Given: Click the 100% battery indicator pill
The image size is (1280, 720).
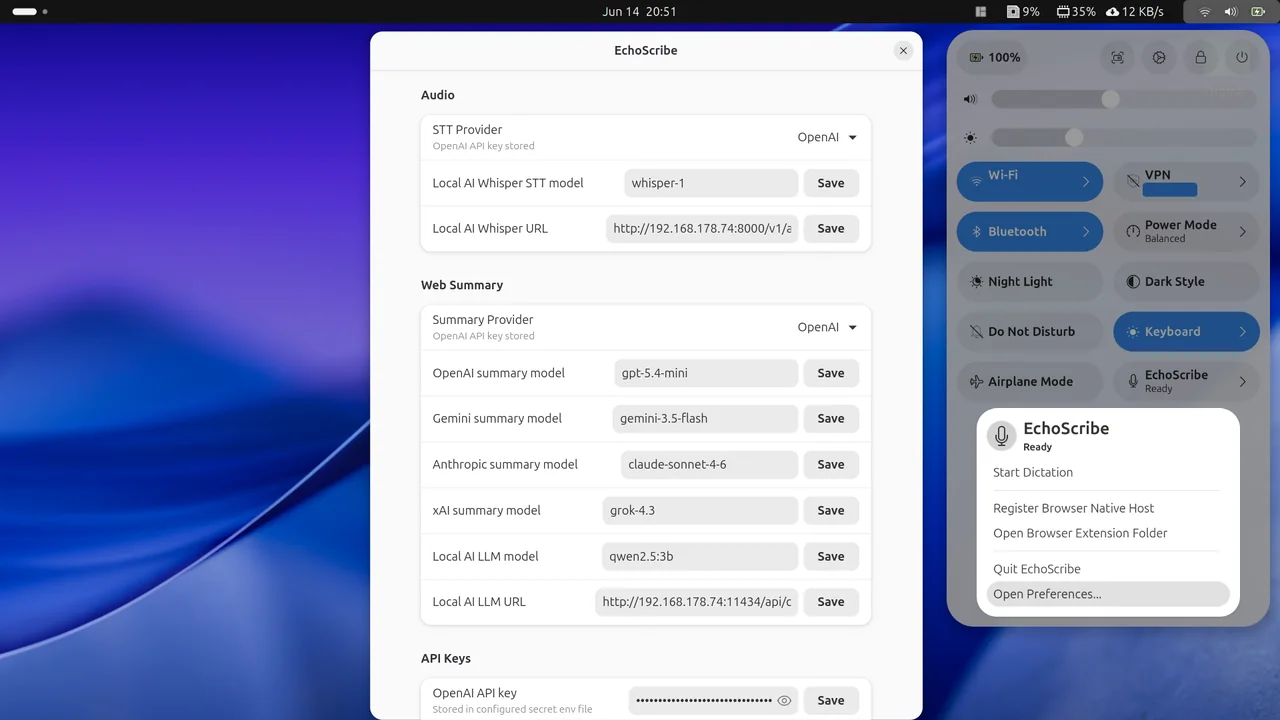Looking at the screenshot, I should click(x=995, y=58).
